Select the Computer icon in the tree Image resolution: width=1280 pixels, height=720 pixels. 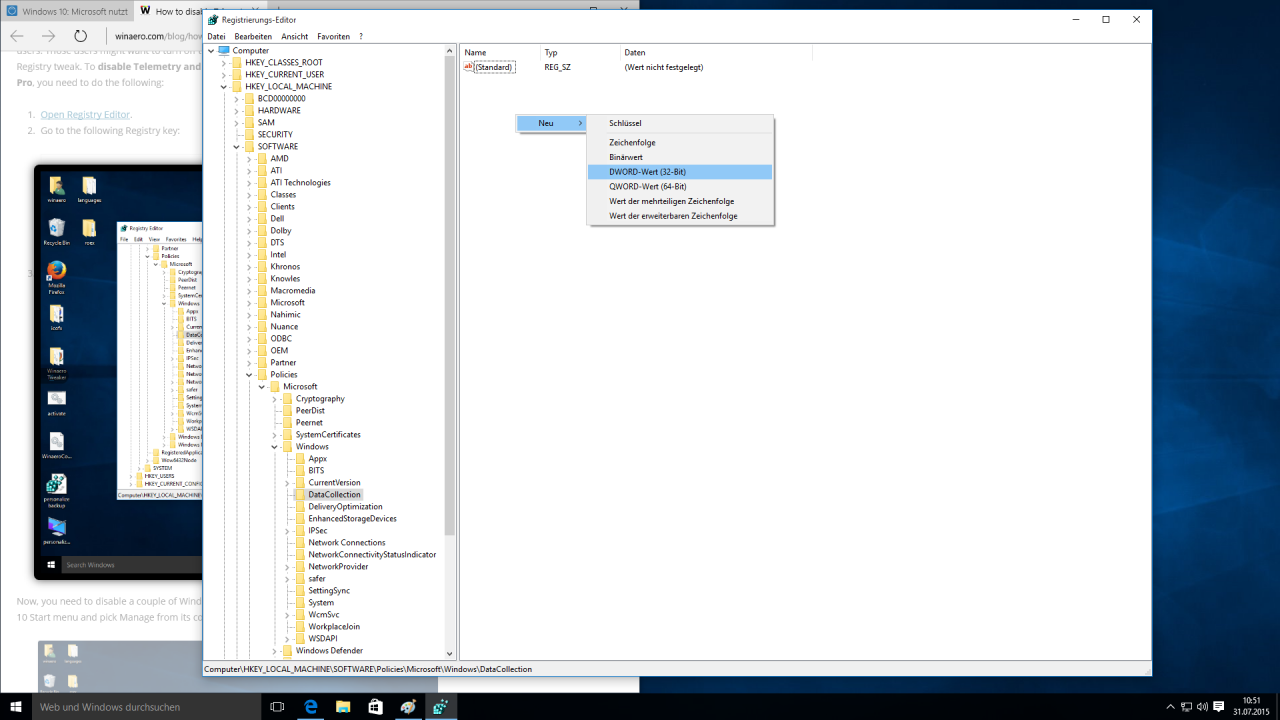224,50
